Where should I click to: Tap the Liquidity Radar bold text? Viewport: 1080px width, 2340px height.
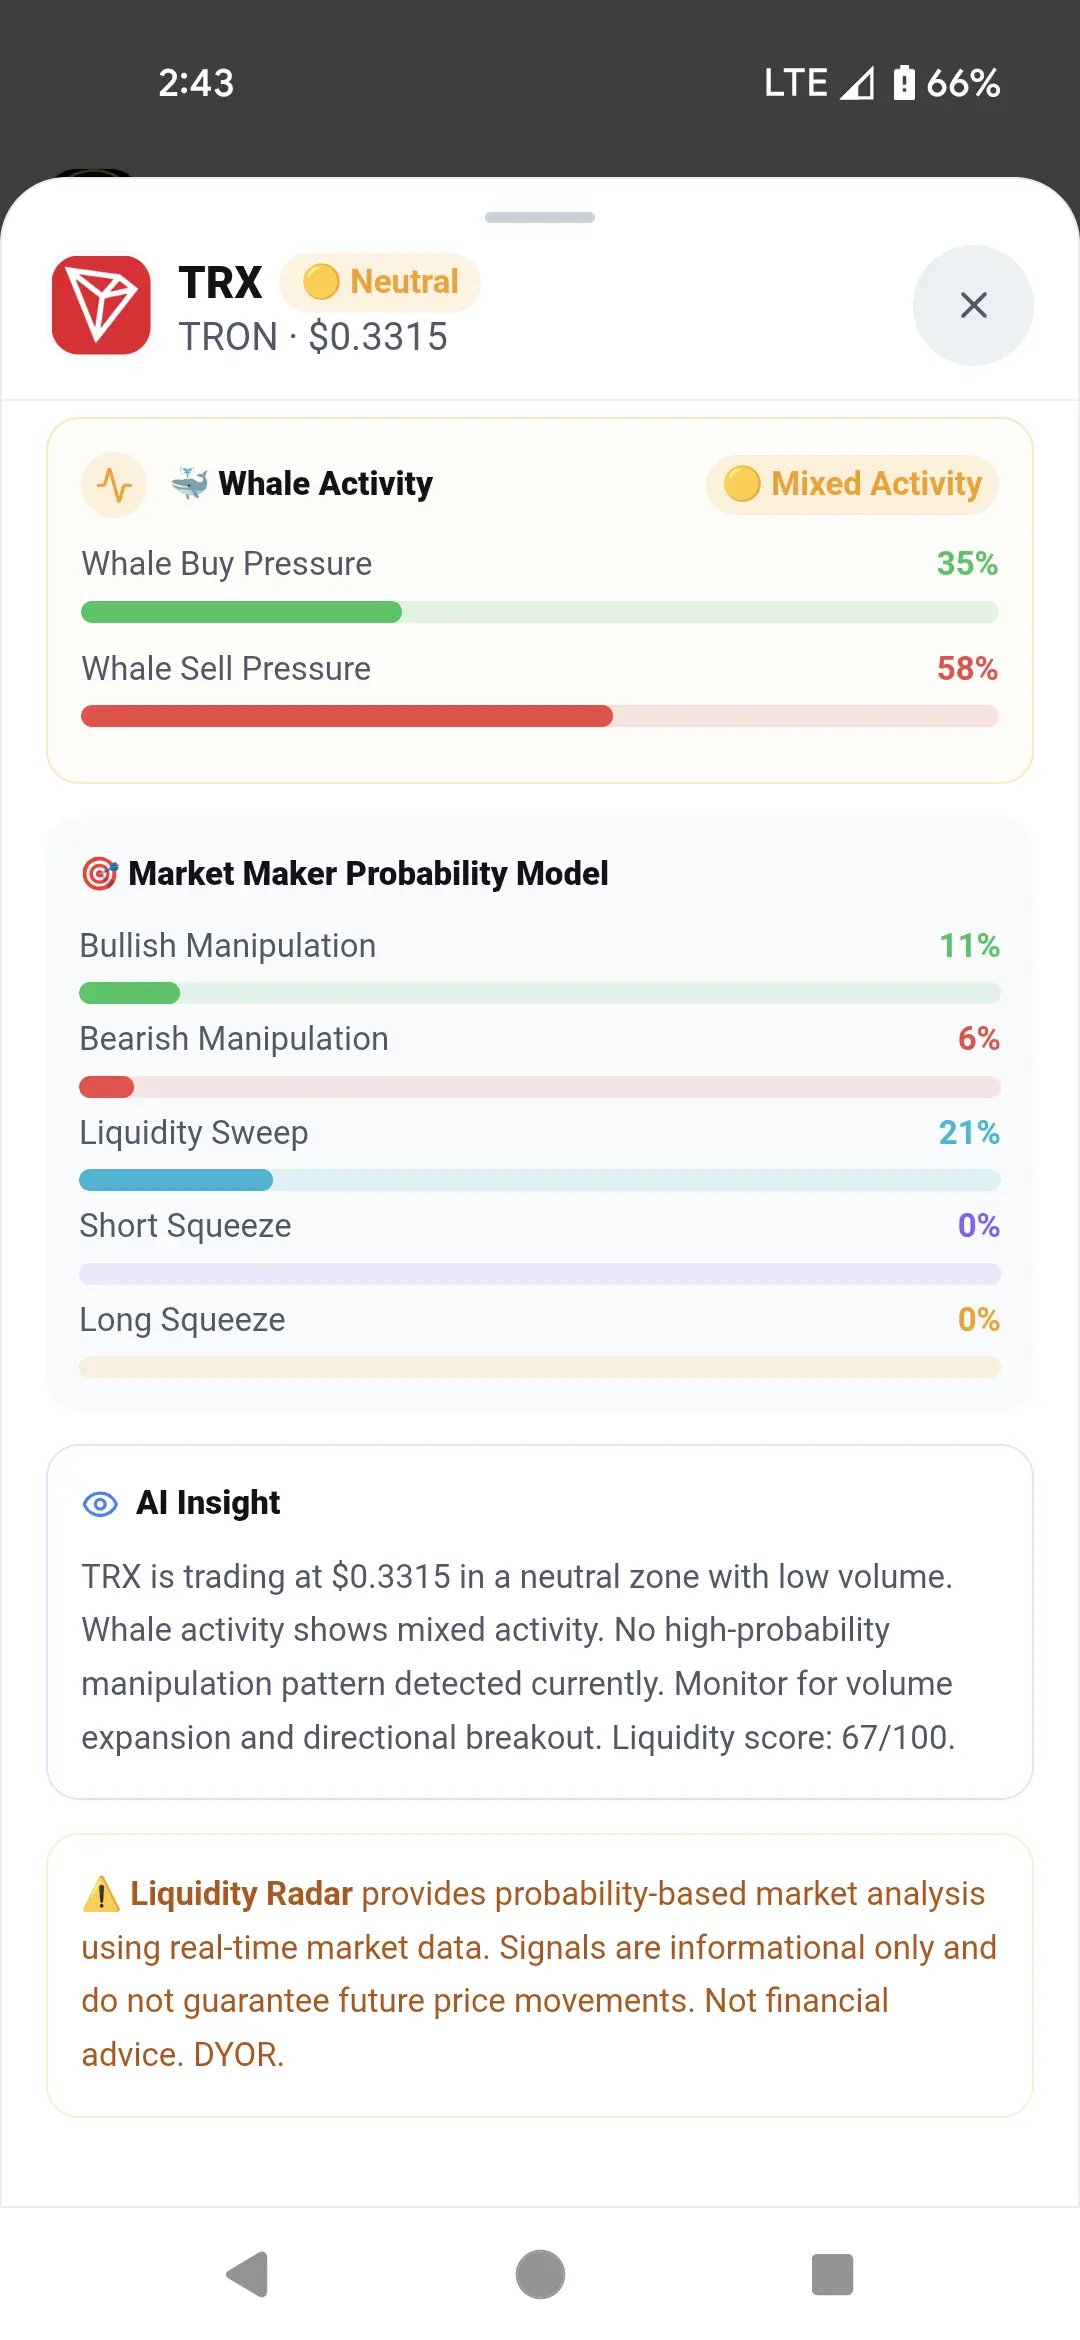(241, 1894)
